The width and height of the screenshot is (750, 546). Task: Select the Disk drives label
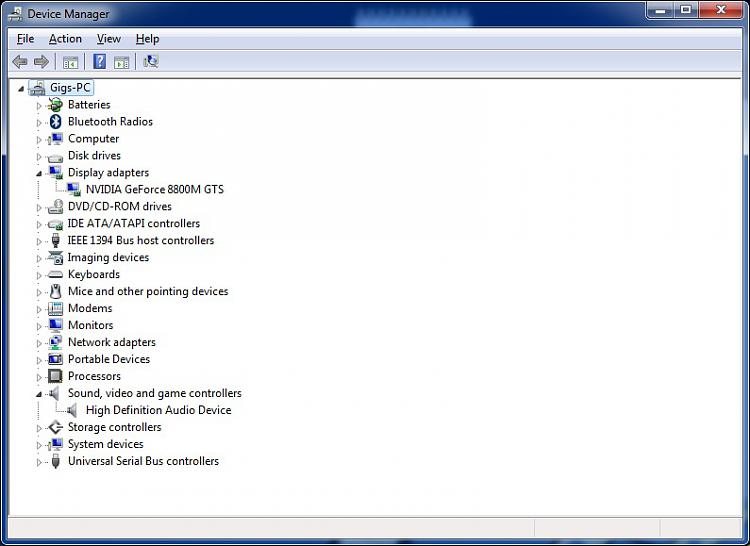click(94, 155)
